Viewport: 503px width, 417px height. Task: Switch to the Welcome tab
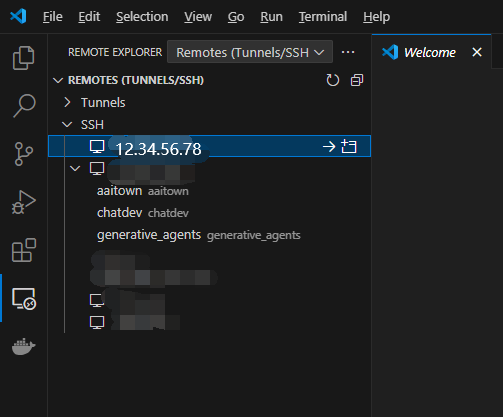coord(430,52)
